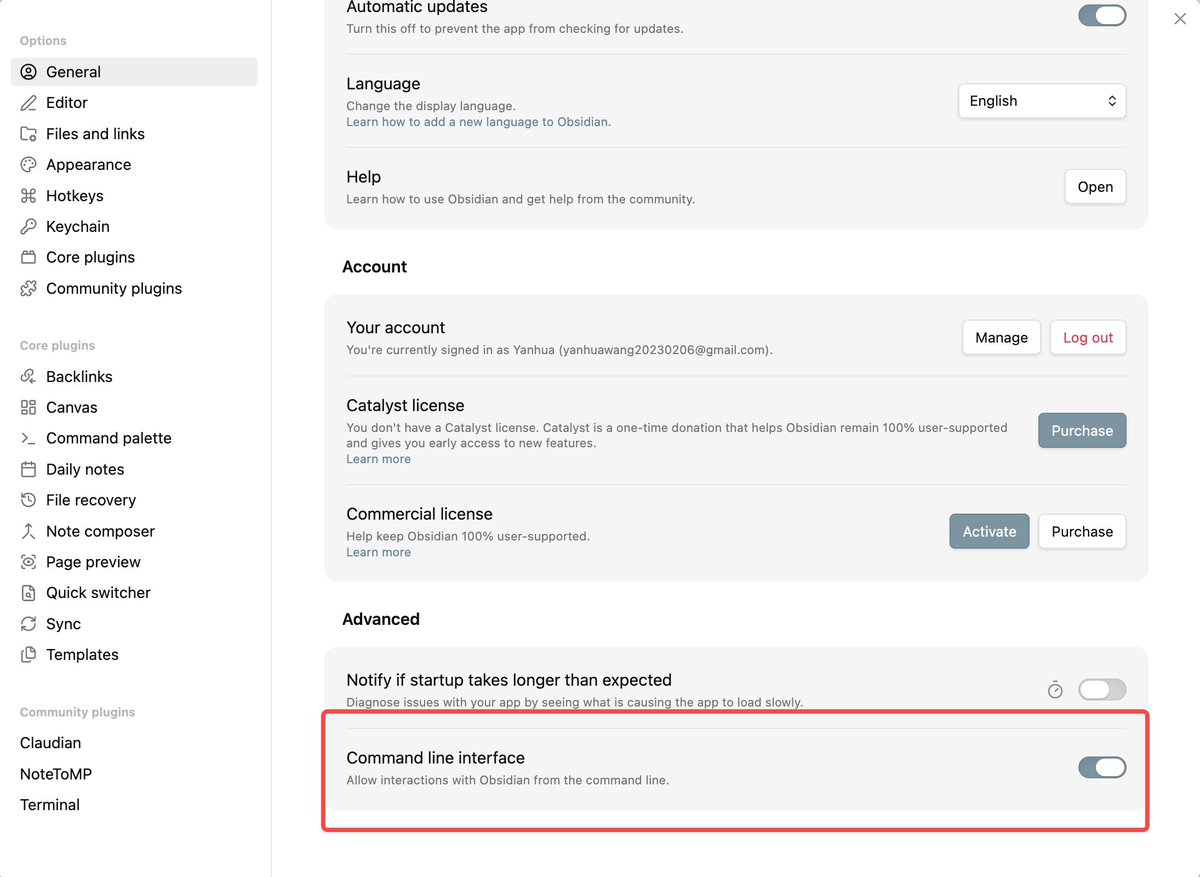Click the Daily notes calendar icon

[x=28, y=469]
